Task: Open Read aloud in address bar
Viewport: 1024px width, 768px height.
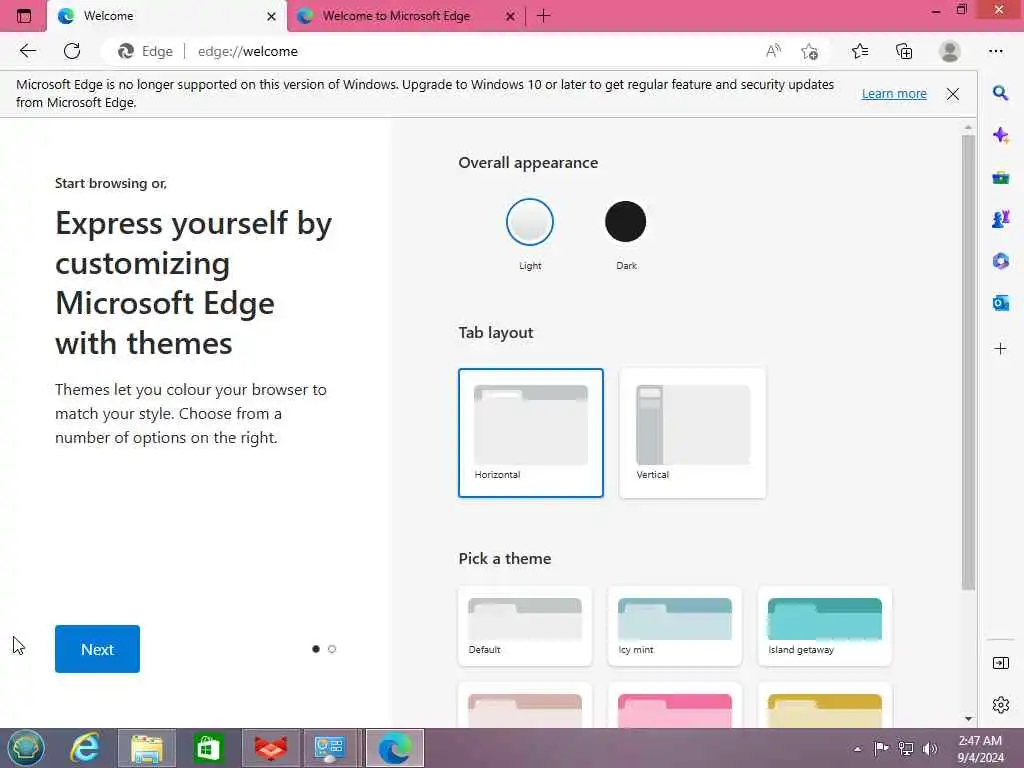Action: tap(773, 51)
